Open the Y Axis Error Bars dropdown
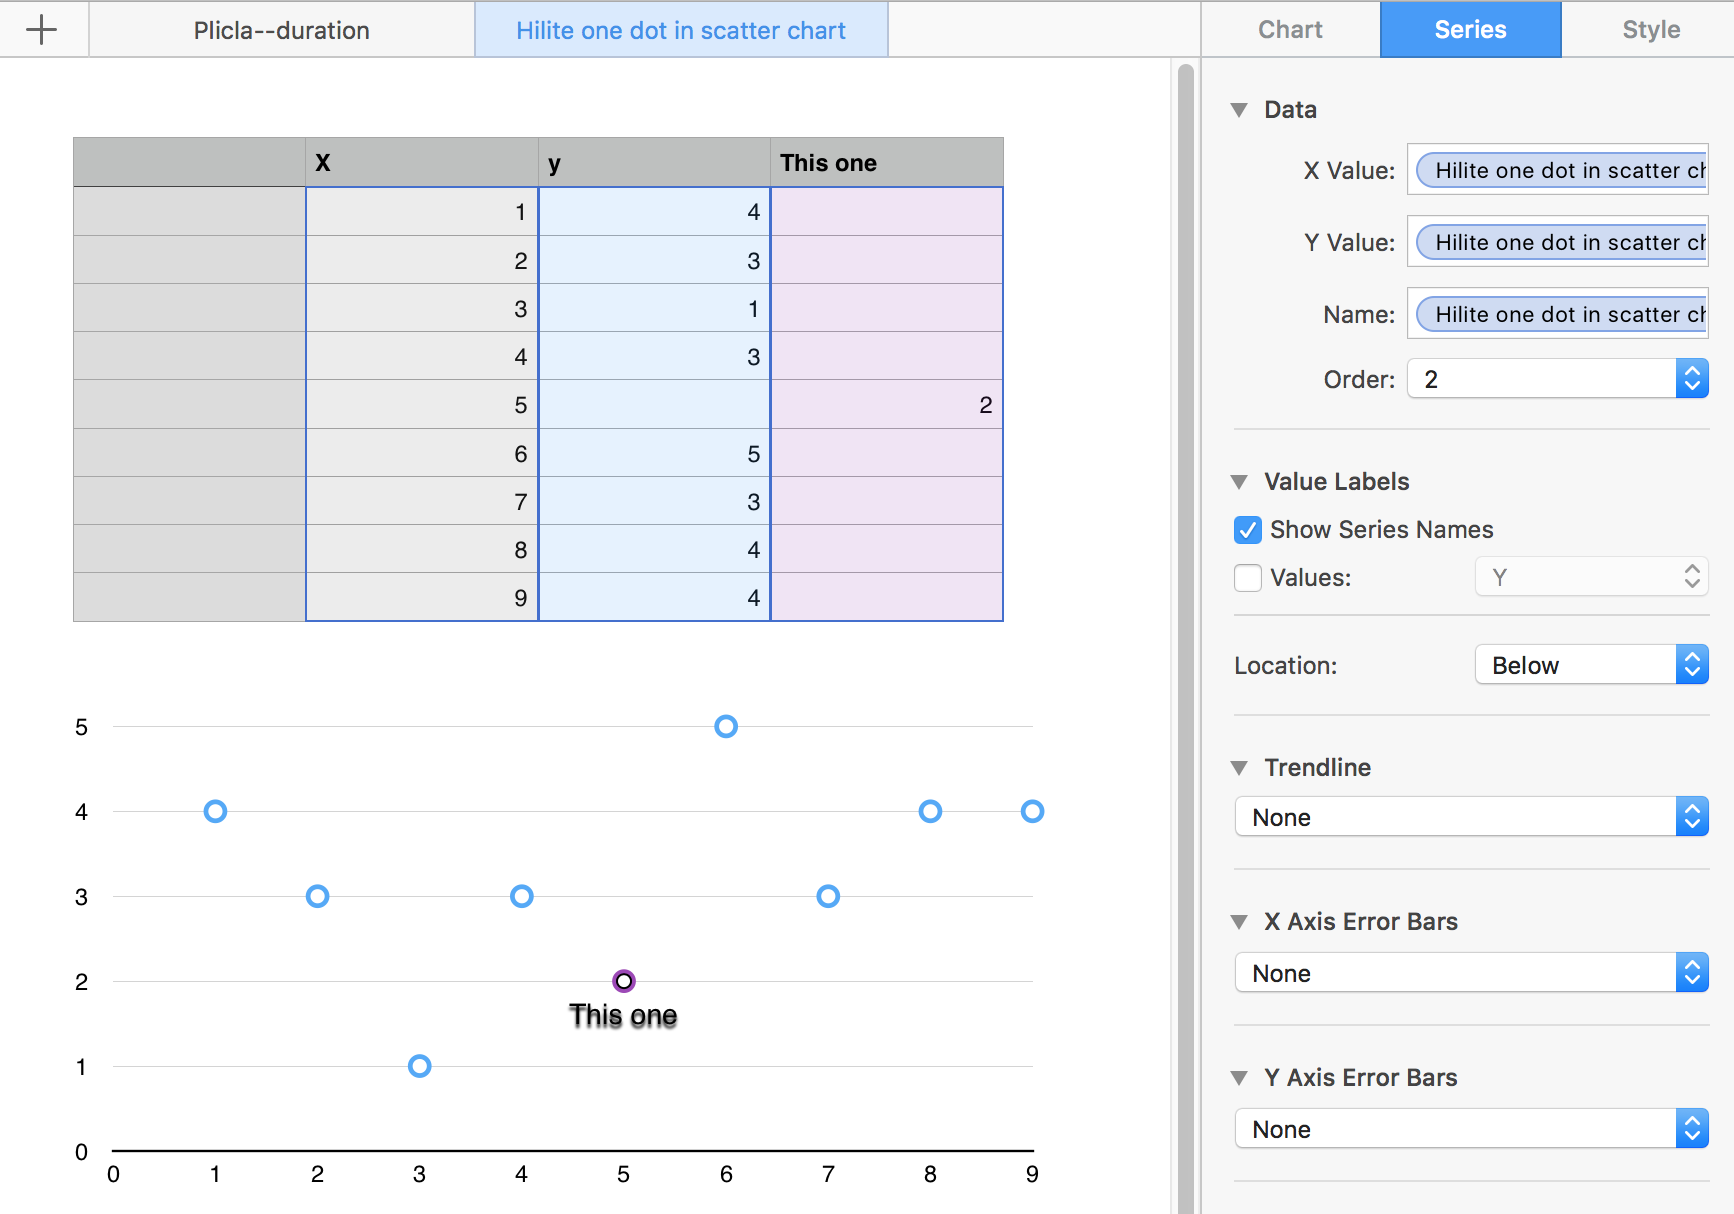 click(x=1471, y=1129)
